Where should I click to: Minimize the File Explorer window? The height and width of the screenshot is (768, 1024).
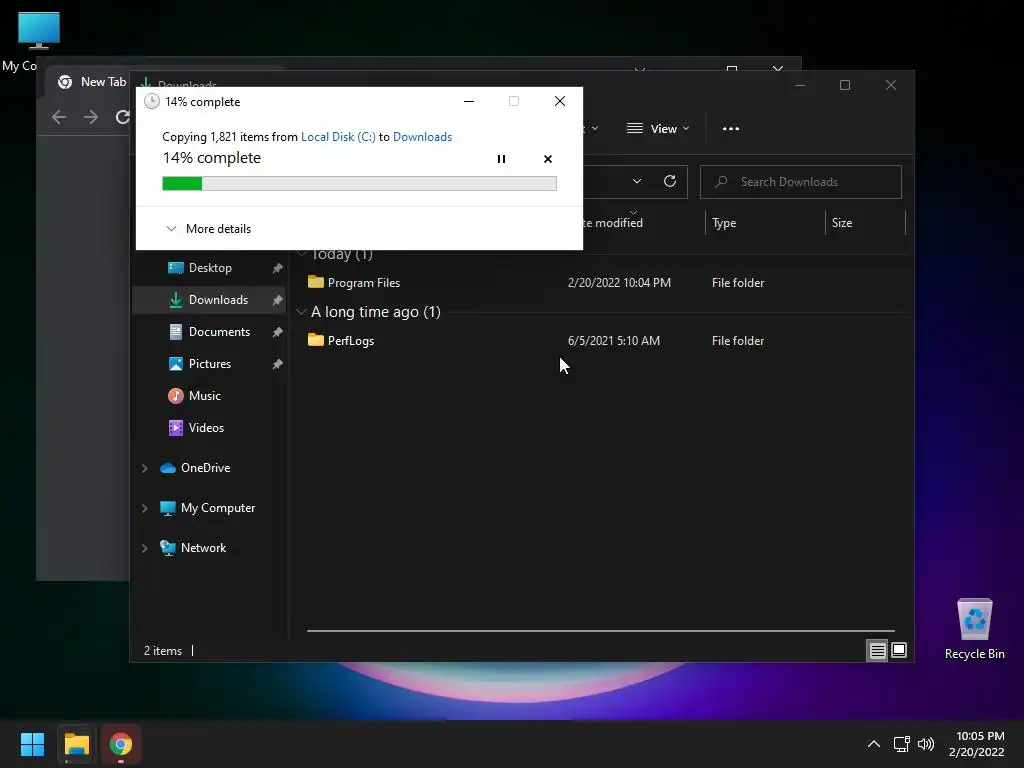click(x=799, y=85)
